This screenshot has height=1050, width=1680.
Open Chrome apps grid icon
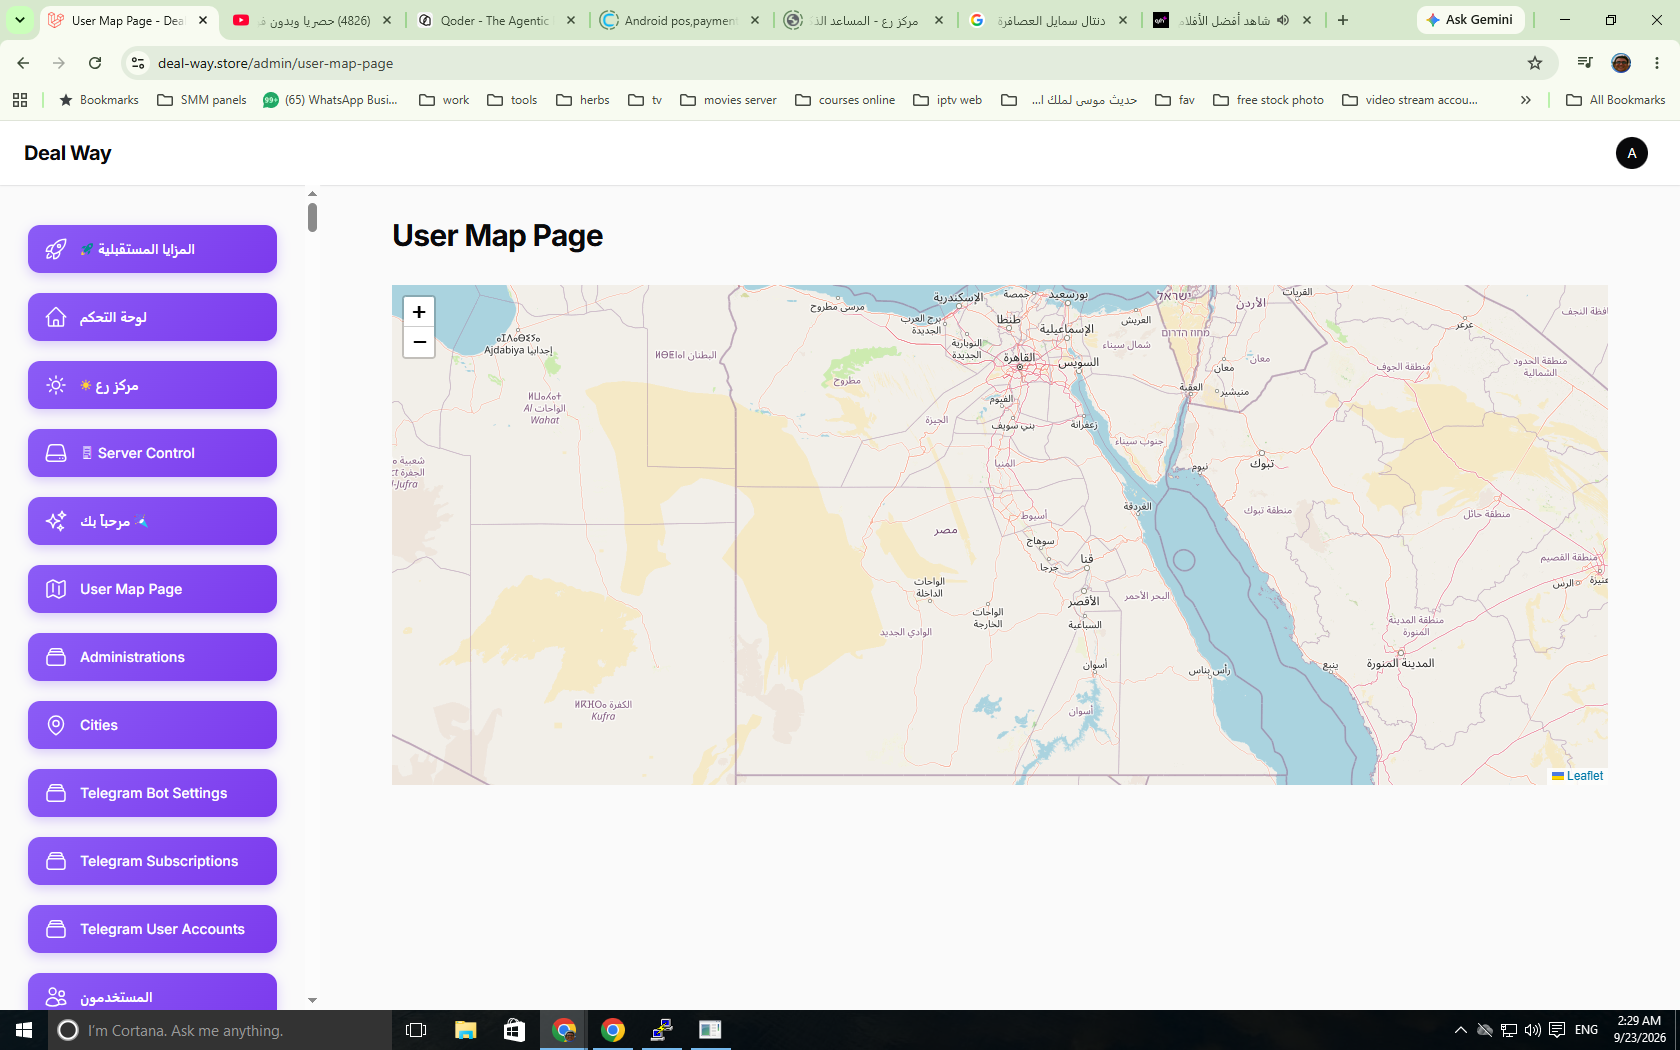[20, 100]
